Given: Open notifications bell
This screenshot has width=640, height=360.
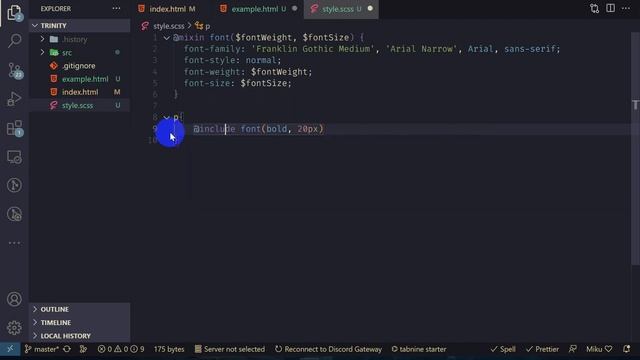Looking at the screenshot, I should [x=627, y=349].
